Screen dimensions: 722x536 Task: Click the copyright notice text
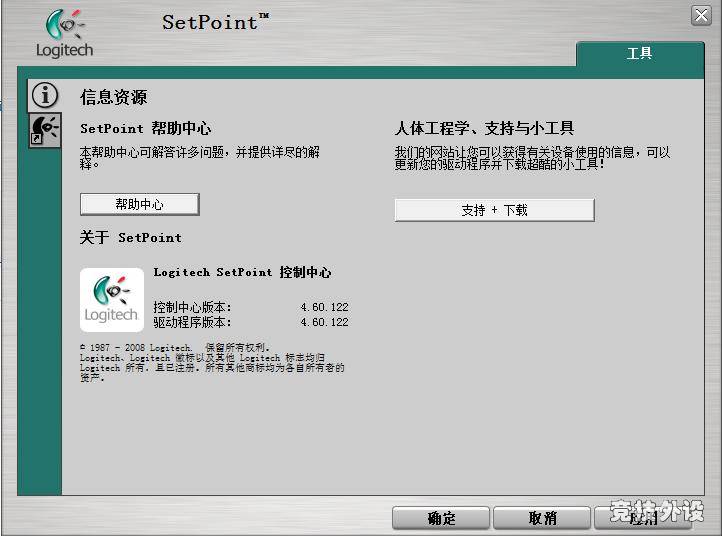pyautogui.click(x=212, y=362)
